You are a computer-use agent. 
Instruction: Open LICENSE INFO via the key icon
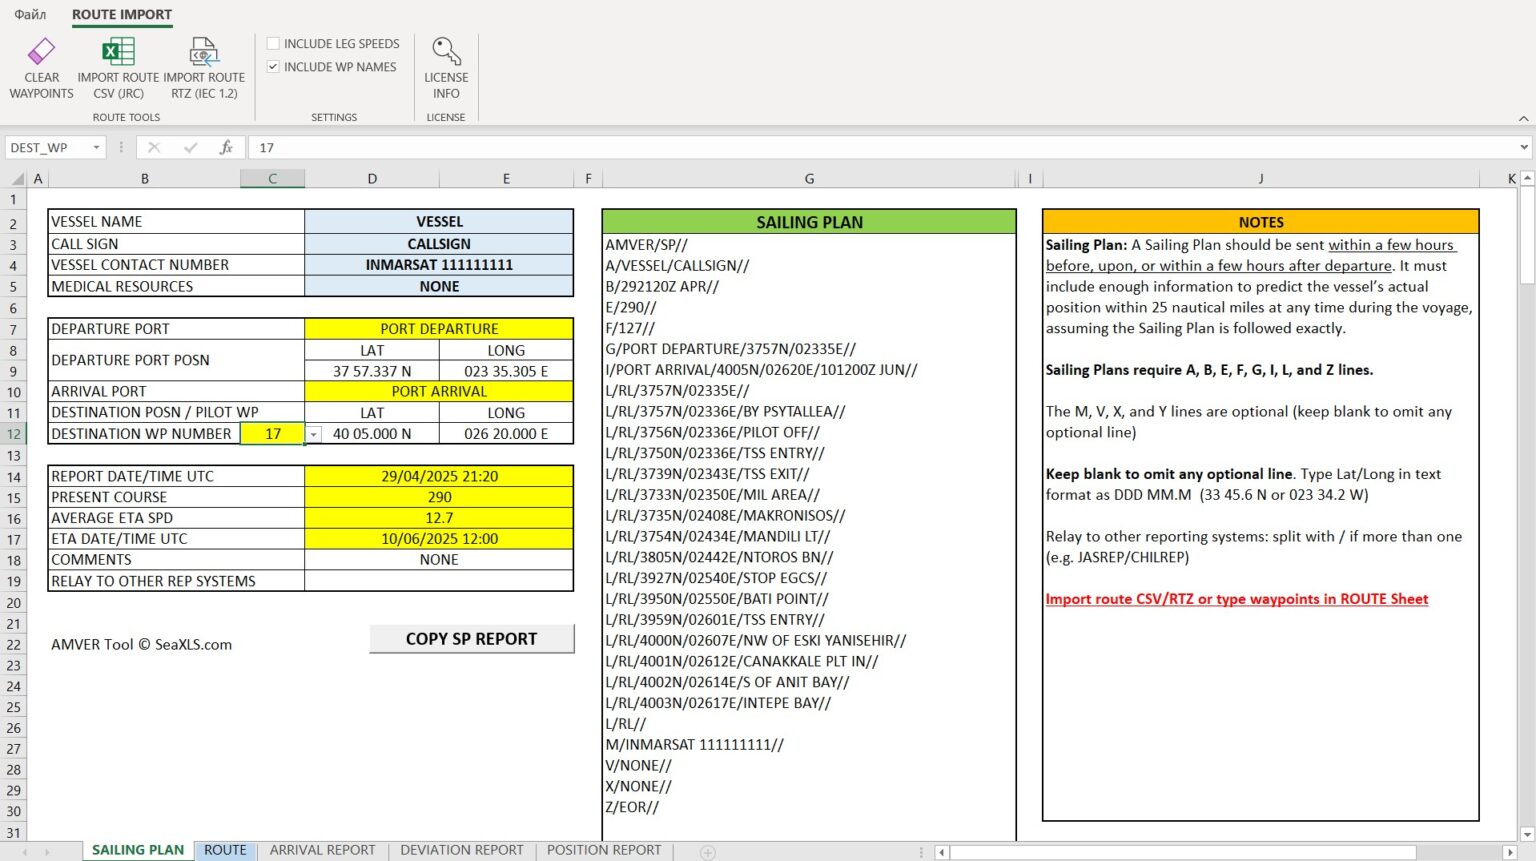coord(446,51)
